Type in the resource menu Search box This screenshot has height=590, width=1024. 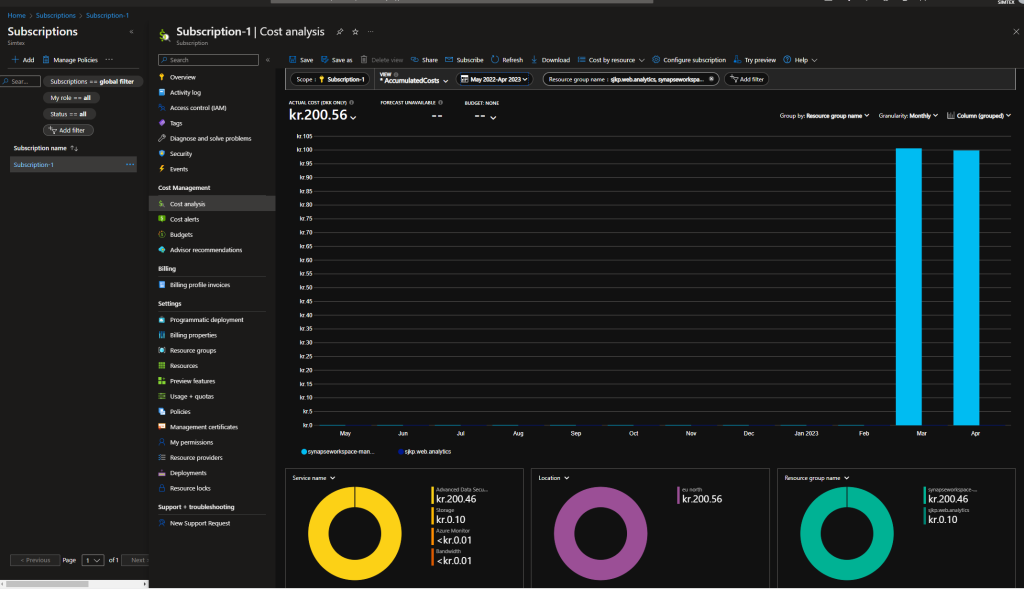(210, 60)
